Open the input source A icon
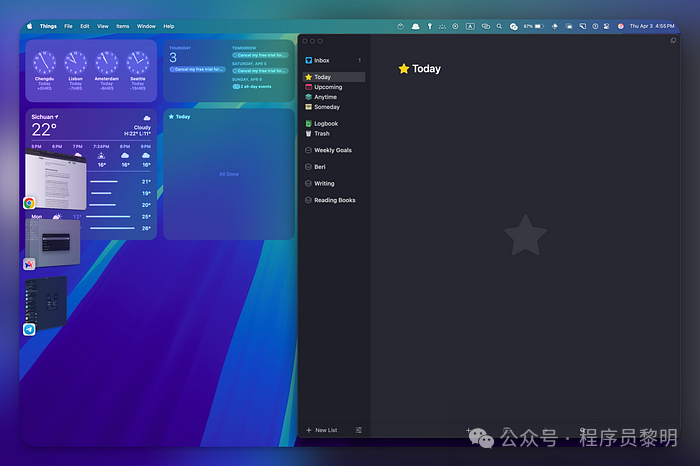The image size is (700, 466). coord(470,26)
